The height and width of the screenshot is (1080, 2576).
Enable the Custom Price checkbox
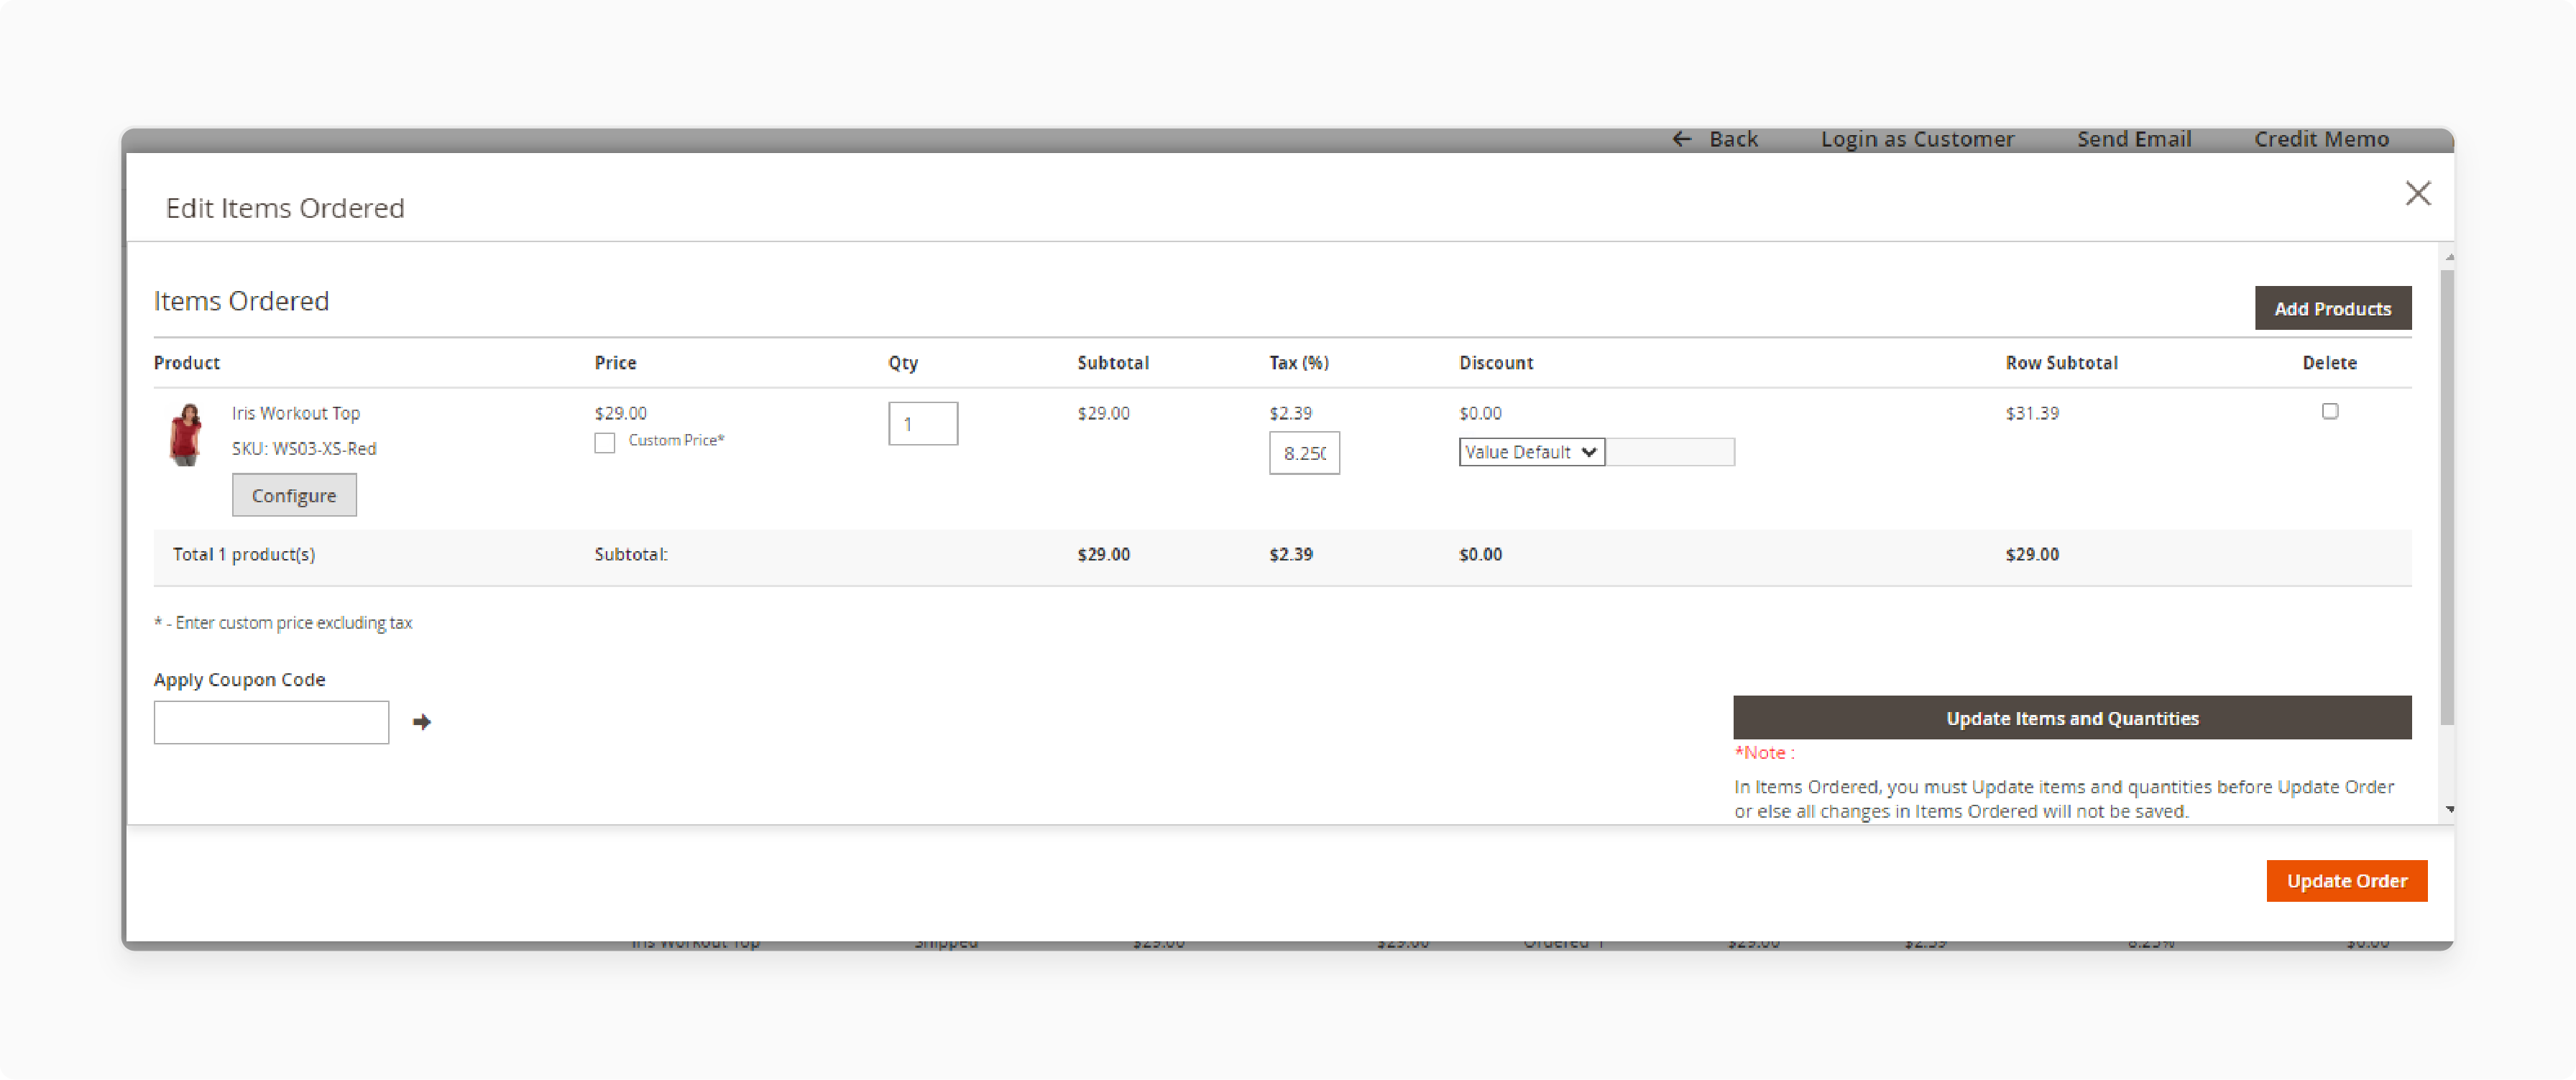604,442
